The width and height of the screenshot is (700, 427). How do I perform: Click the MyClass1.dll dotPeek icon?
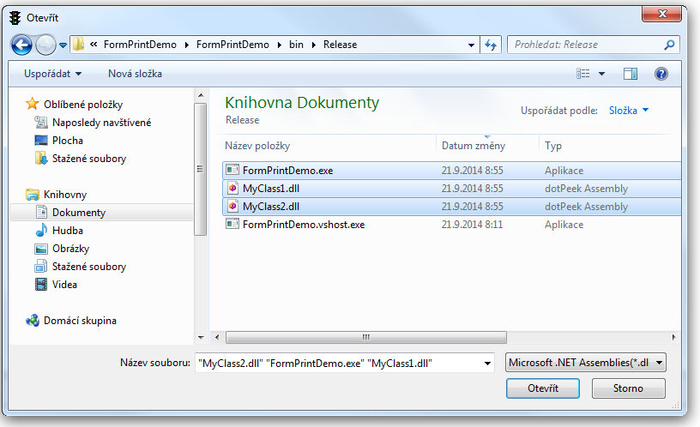232,188
